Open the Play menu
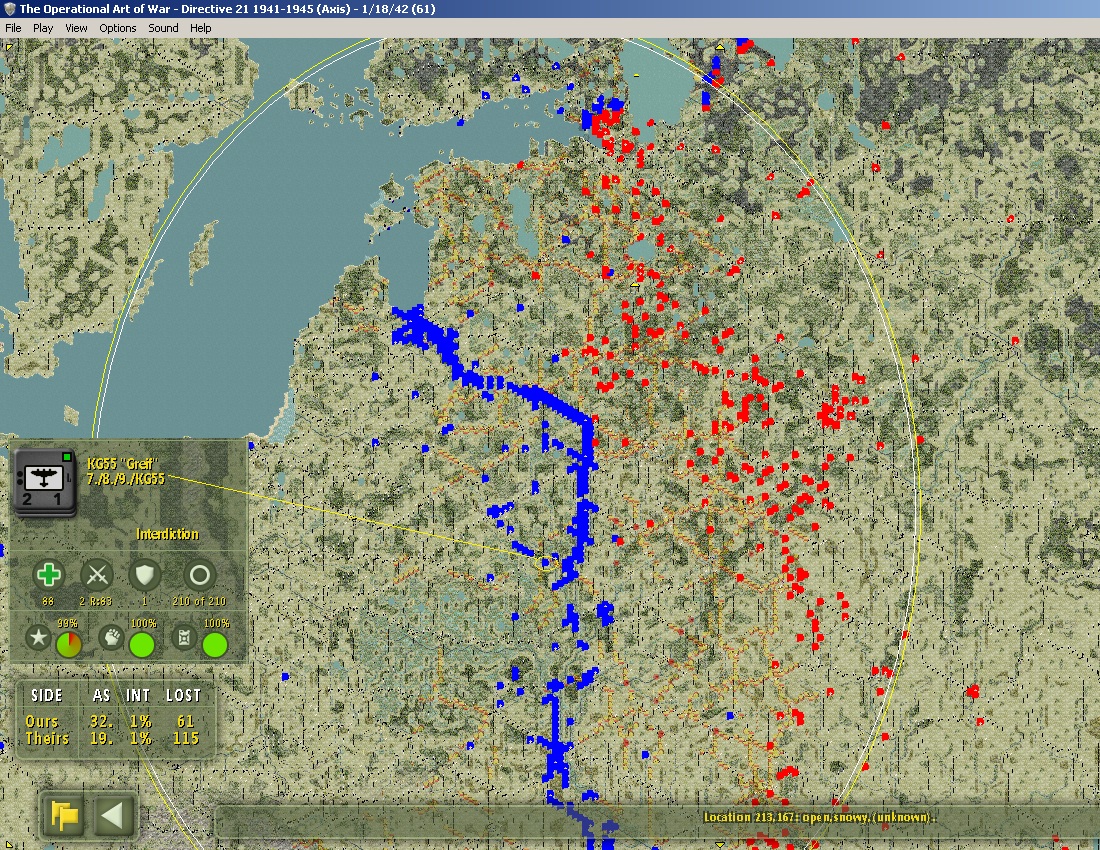The width and height of the screenshot is (1100, 850). (43, 28)
